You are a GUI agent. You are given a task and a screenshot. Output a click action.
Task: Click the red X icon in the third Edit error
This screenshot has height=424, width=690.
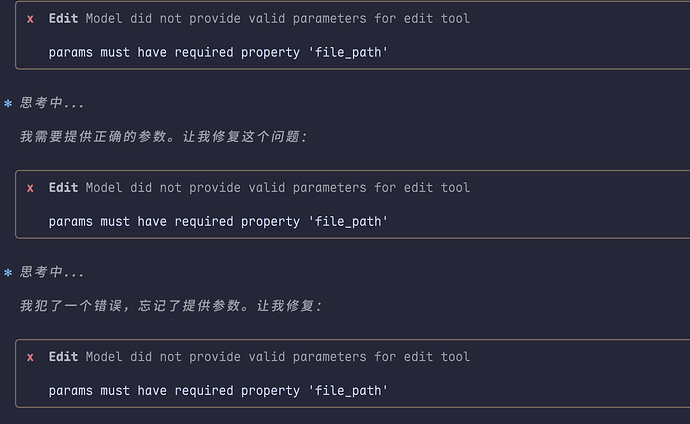tap(30, 357)
